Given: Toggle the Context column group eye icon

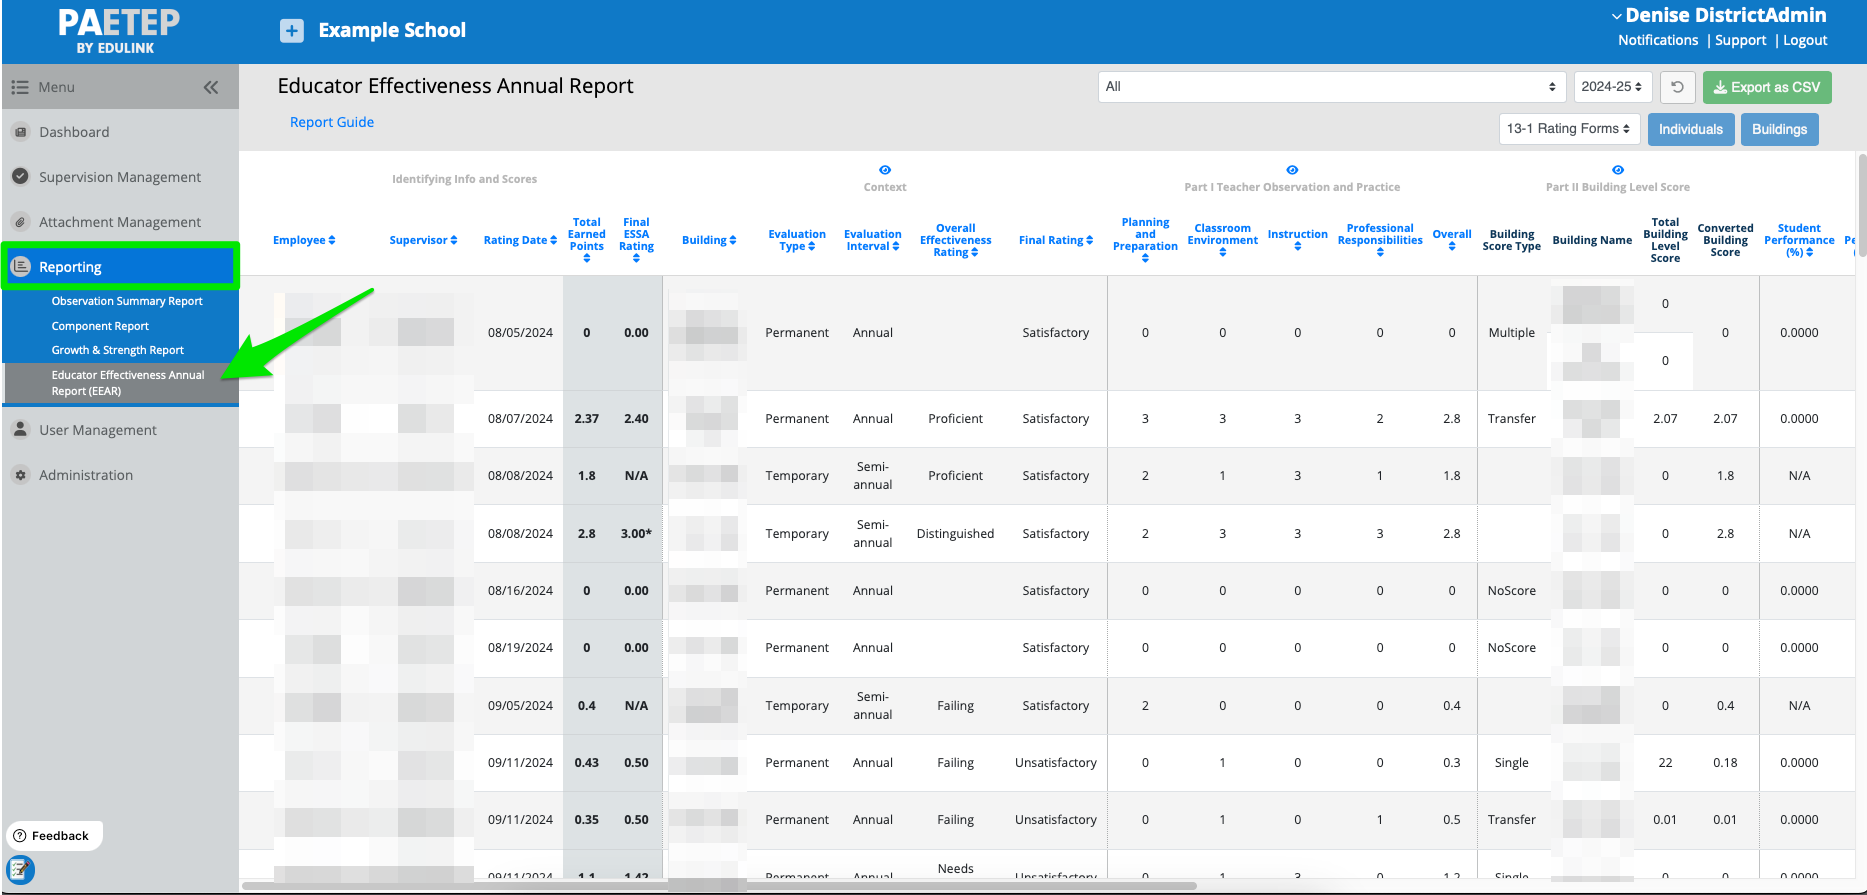Looking at the screenshot, I should [885, 170].
